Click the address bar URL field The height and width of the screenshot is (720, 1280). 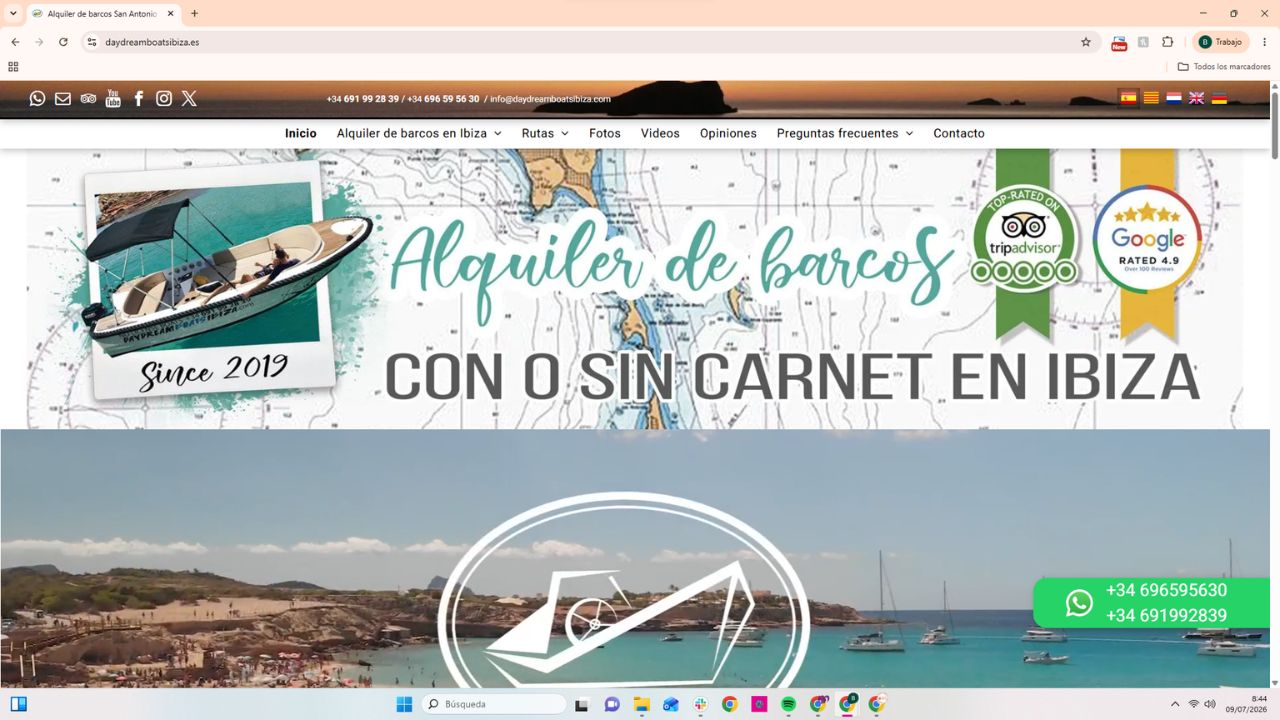[x=590, y=42]
